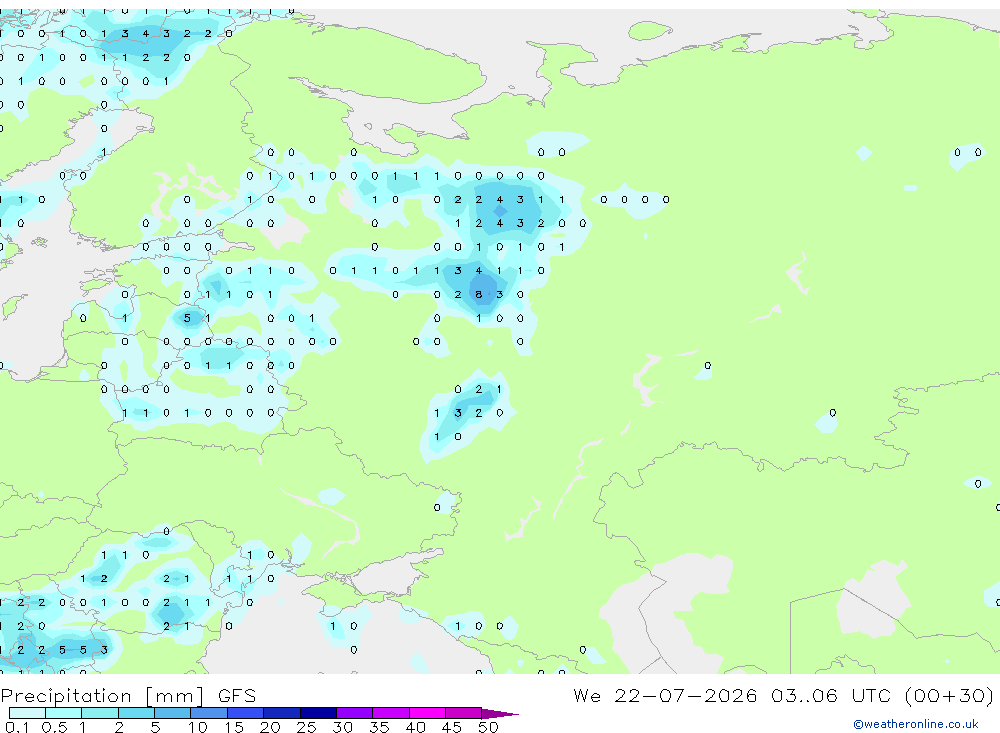Click the 0.1–0.5 mm legend color swatch
The height and width of the screenshot is (733, 1000).
pos(27,713)
